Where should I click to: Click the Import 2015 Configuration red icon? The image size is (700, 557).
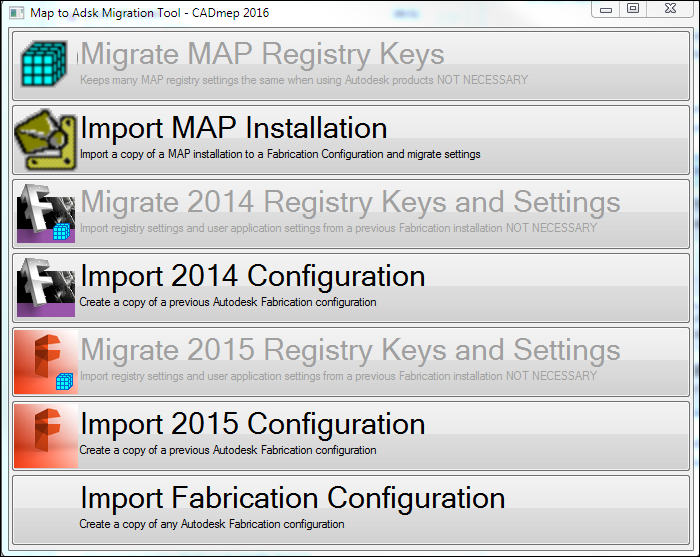coord(46,434)
